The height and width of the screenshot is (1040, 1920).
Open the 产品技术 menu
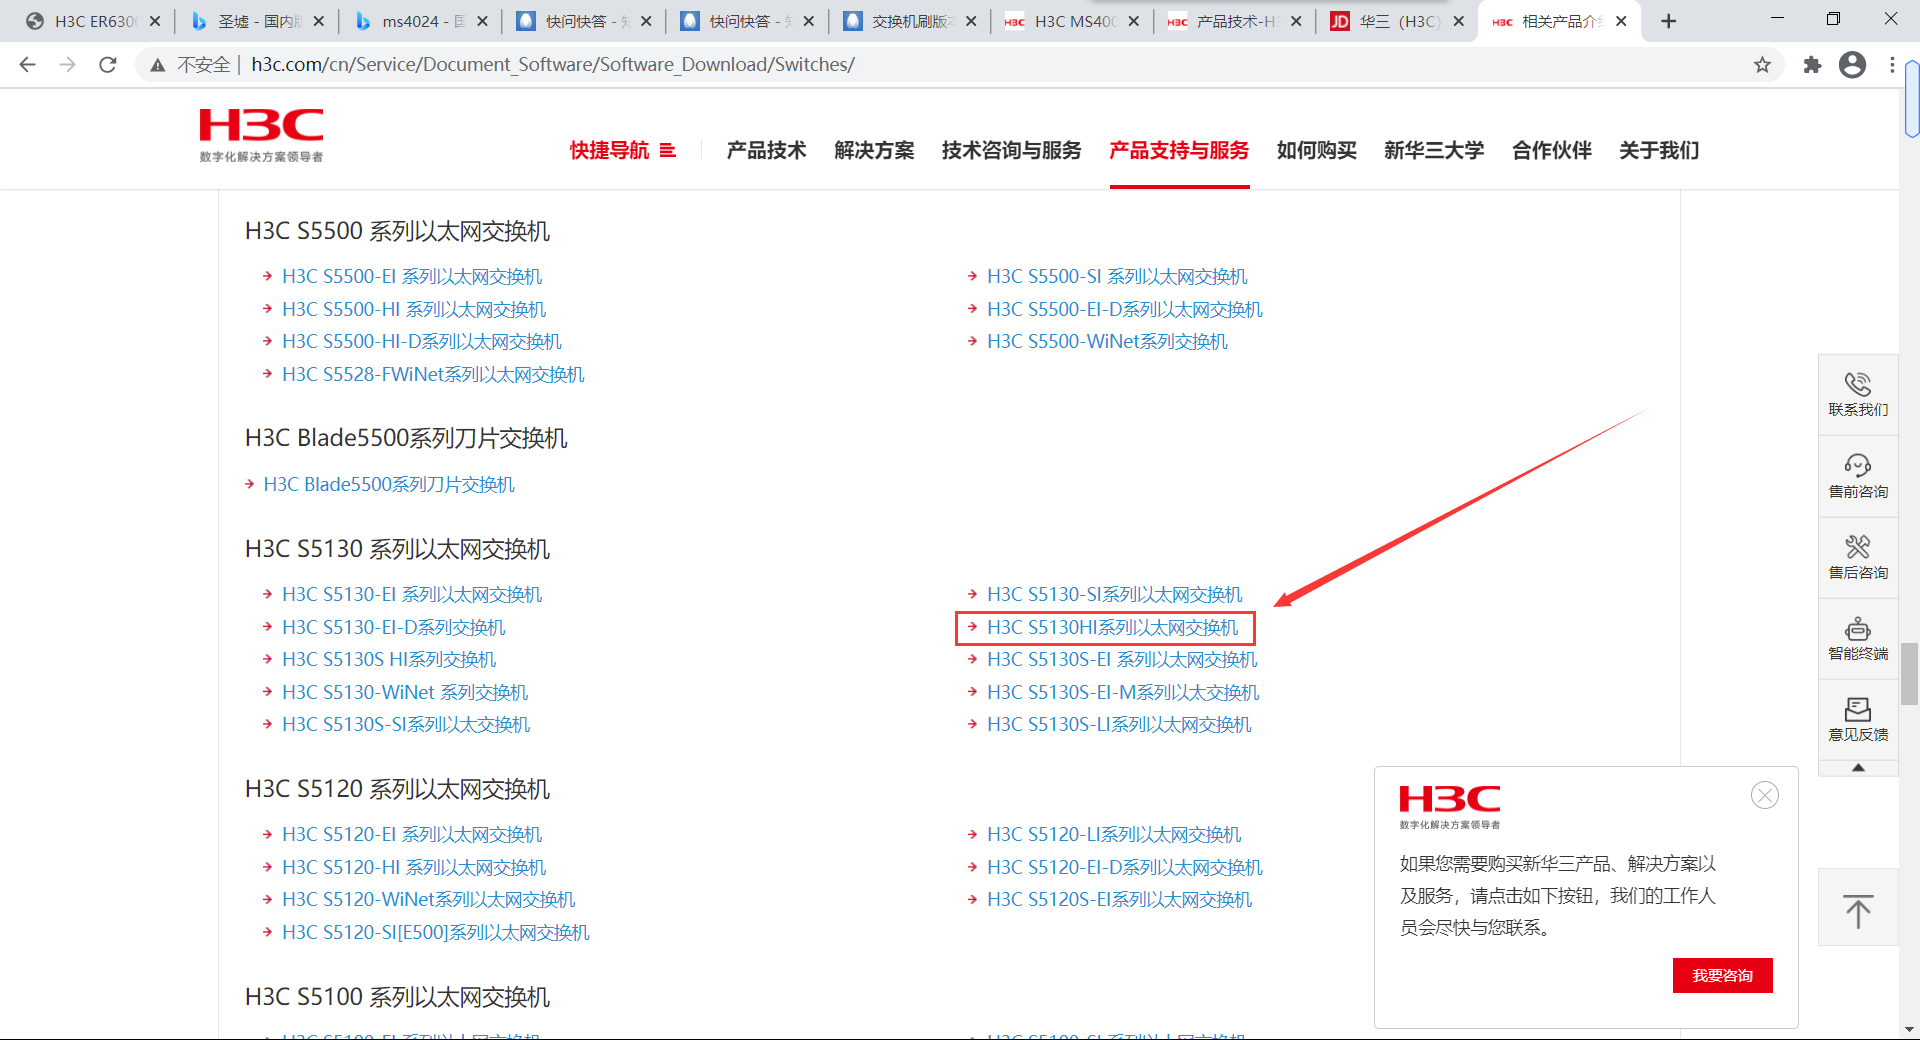(x=766, y=150)
